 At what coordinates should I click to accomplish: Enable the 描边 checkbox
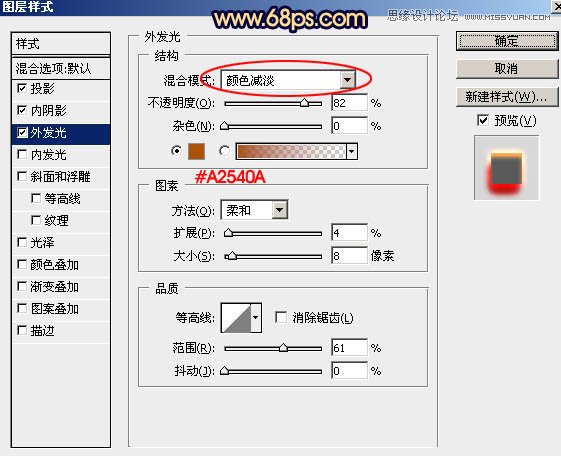click(22, 330)
